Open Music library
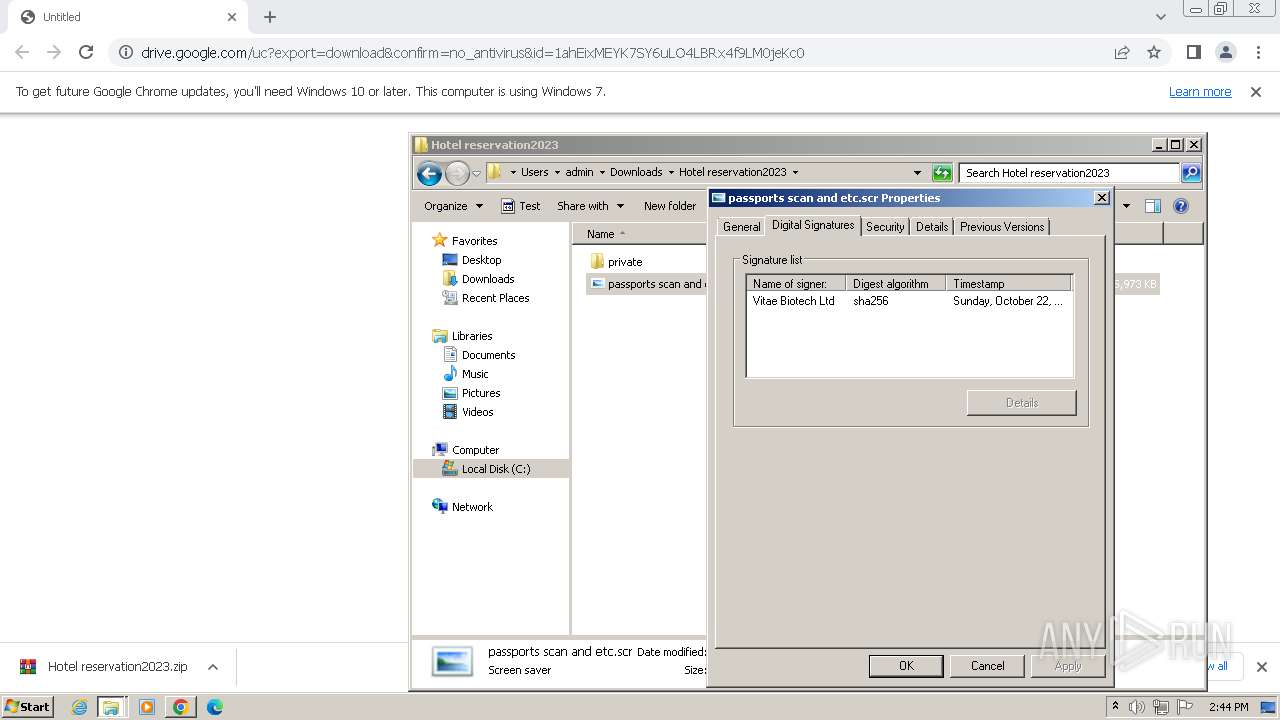 (x=475, y=374)
